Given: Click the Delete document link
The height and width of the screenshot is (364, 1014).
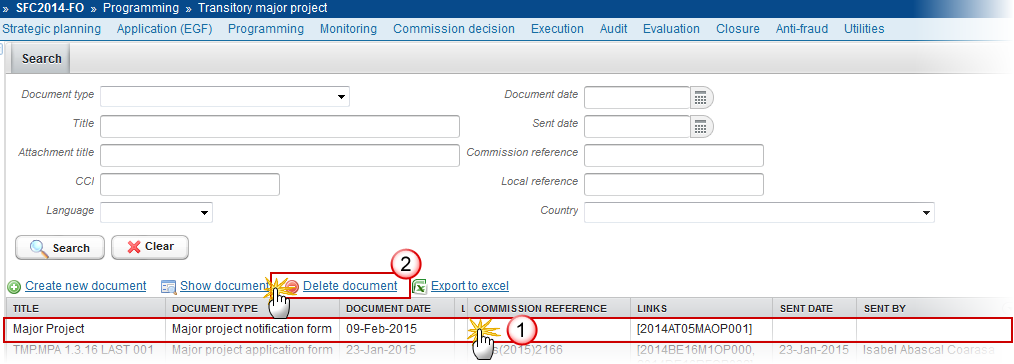Looking at the screenshot, I should coord(350,286).
